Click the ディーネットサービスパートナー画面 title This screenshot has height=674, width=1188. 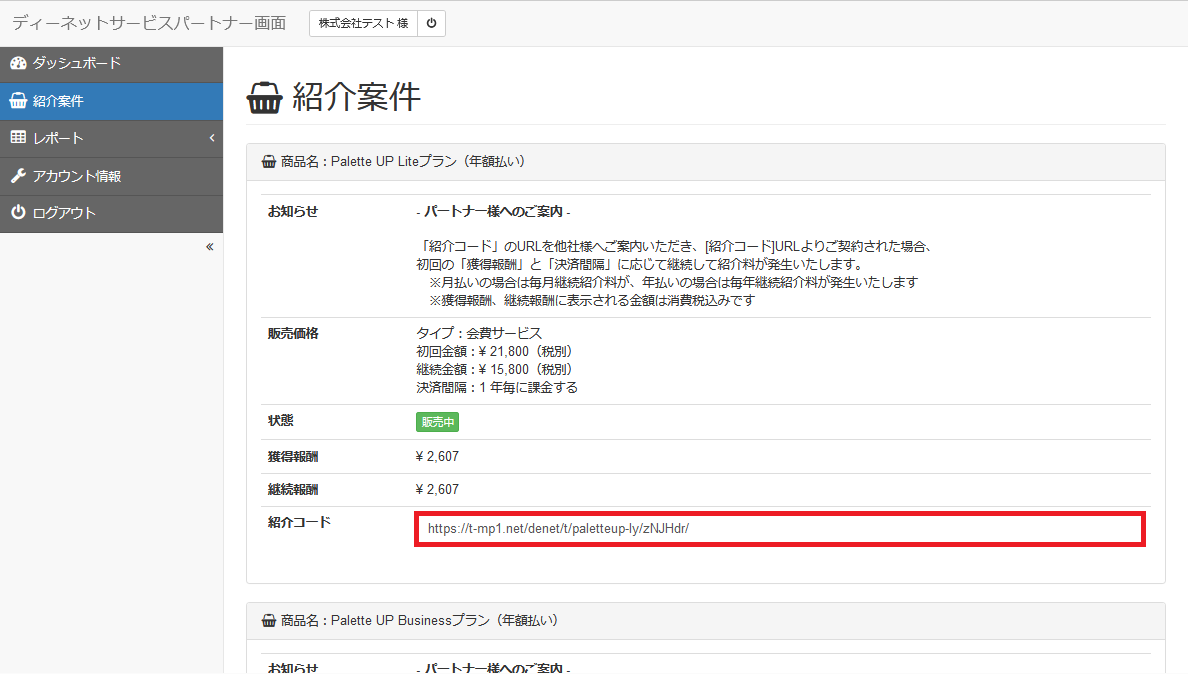coord(149,23)
